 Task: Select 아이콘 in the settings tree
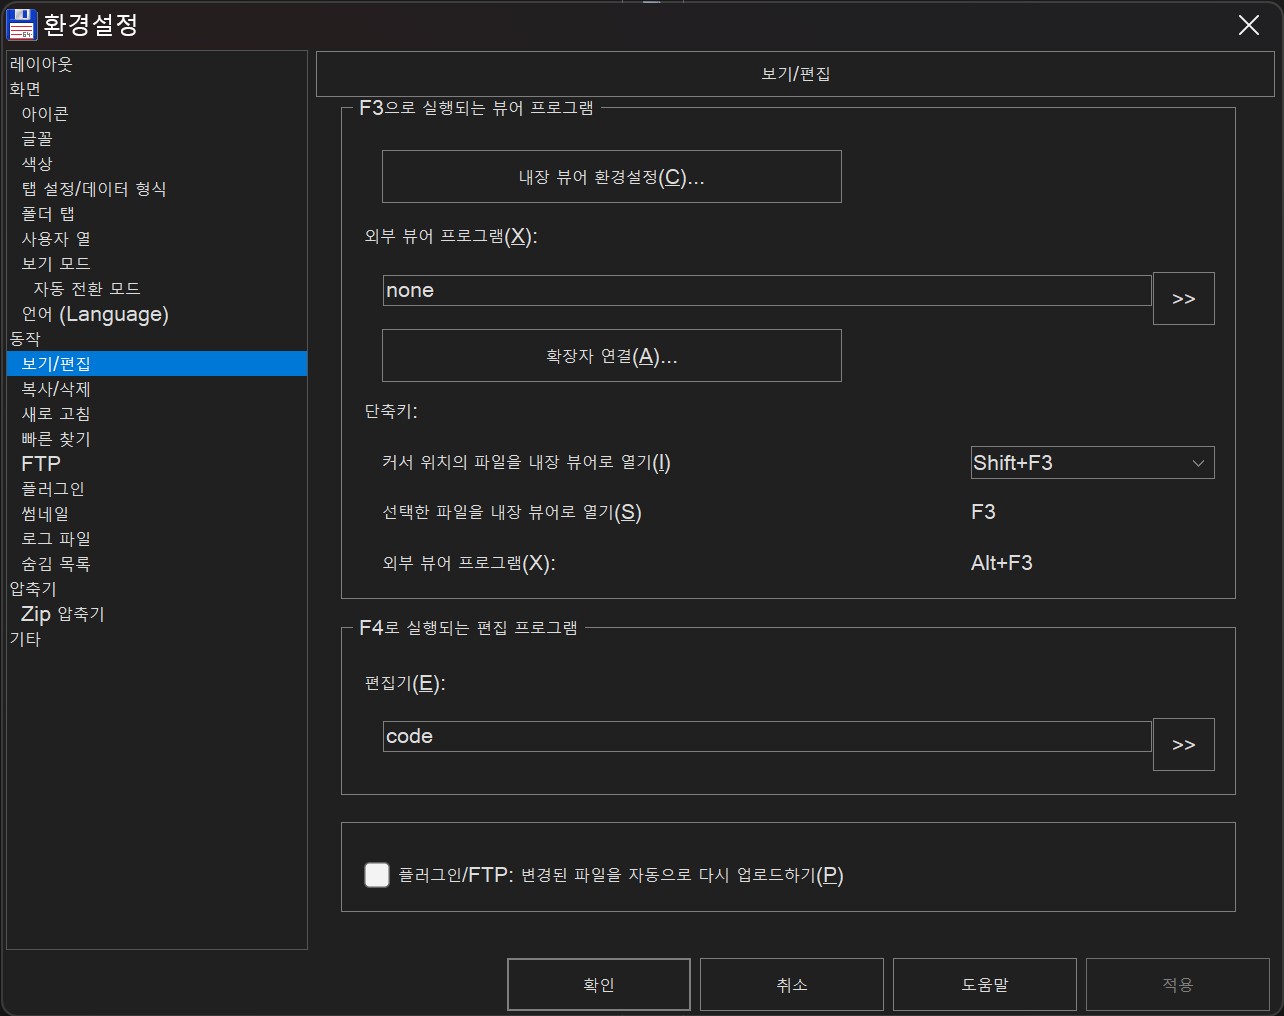[45, 114]
